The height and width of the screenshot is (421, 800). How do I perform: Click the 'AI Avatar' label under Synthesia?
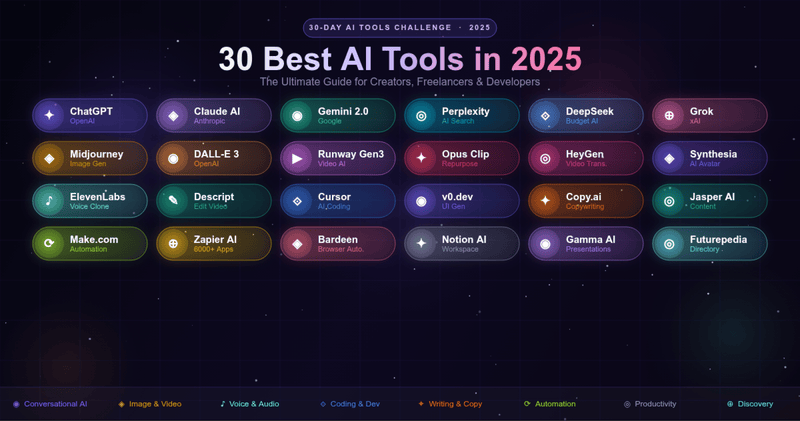705,164
